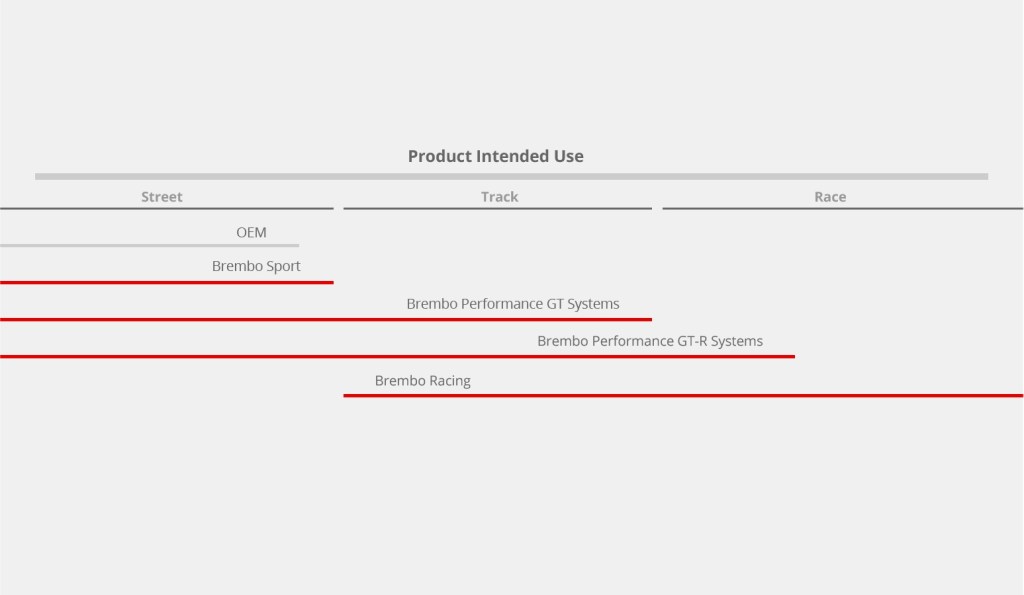Click the Brembo Sport label
Image resolution: width=1024 pixels, height=595 pixels.
256,266
